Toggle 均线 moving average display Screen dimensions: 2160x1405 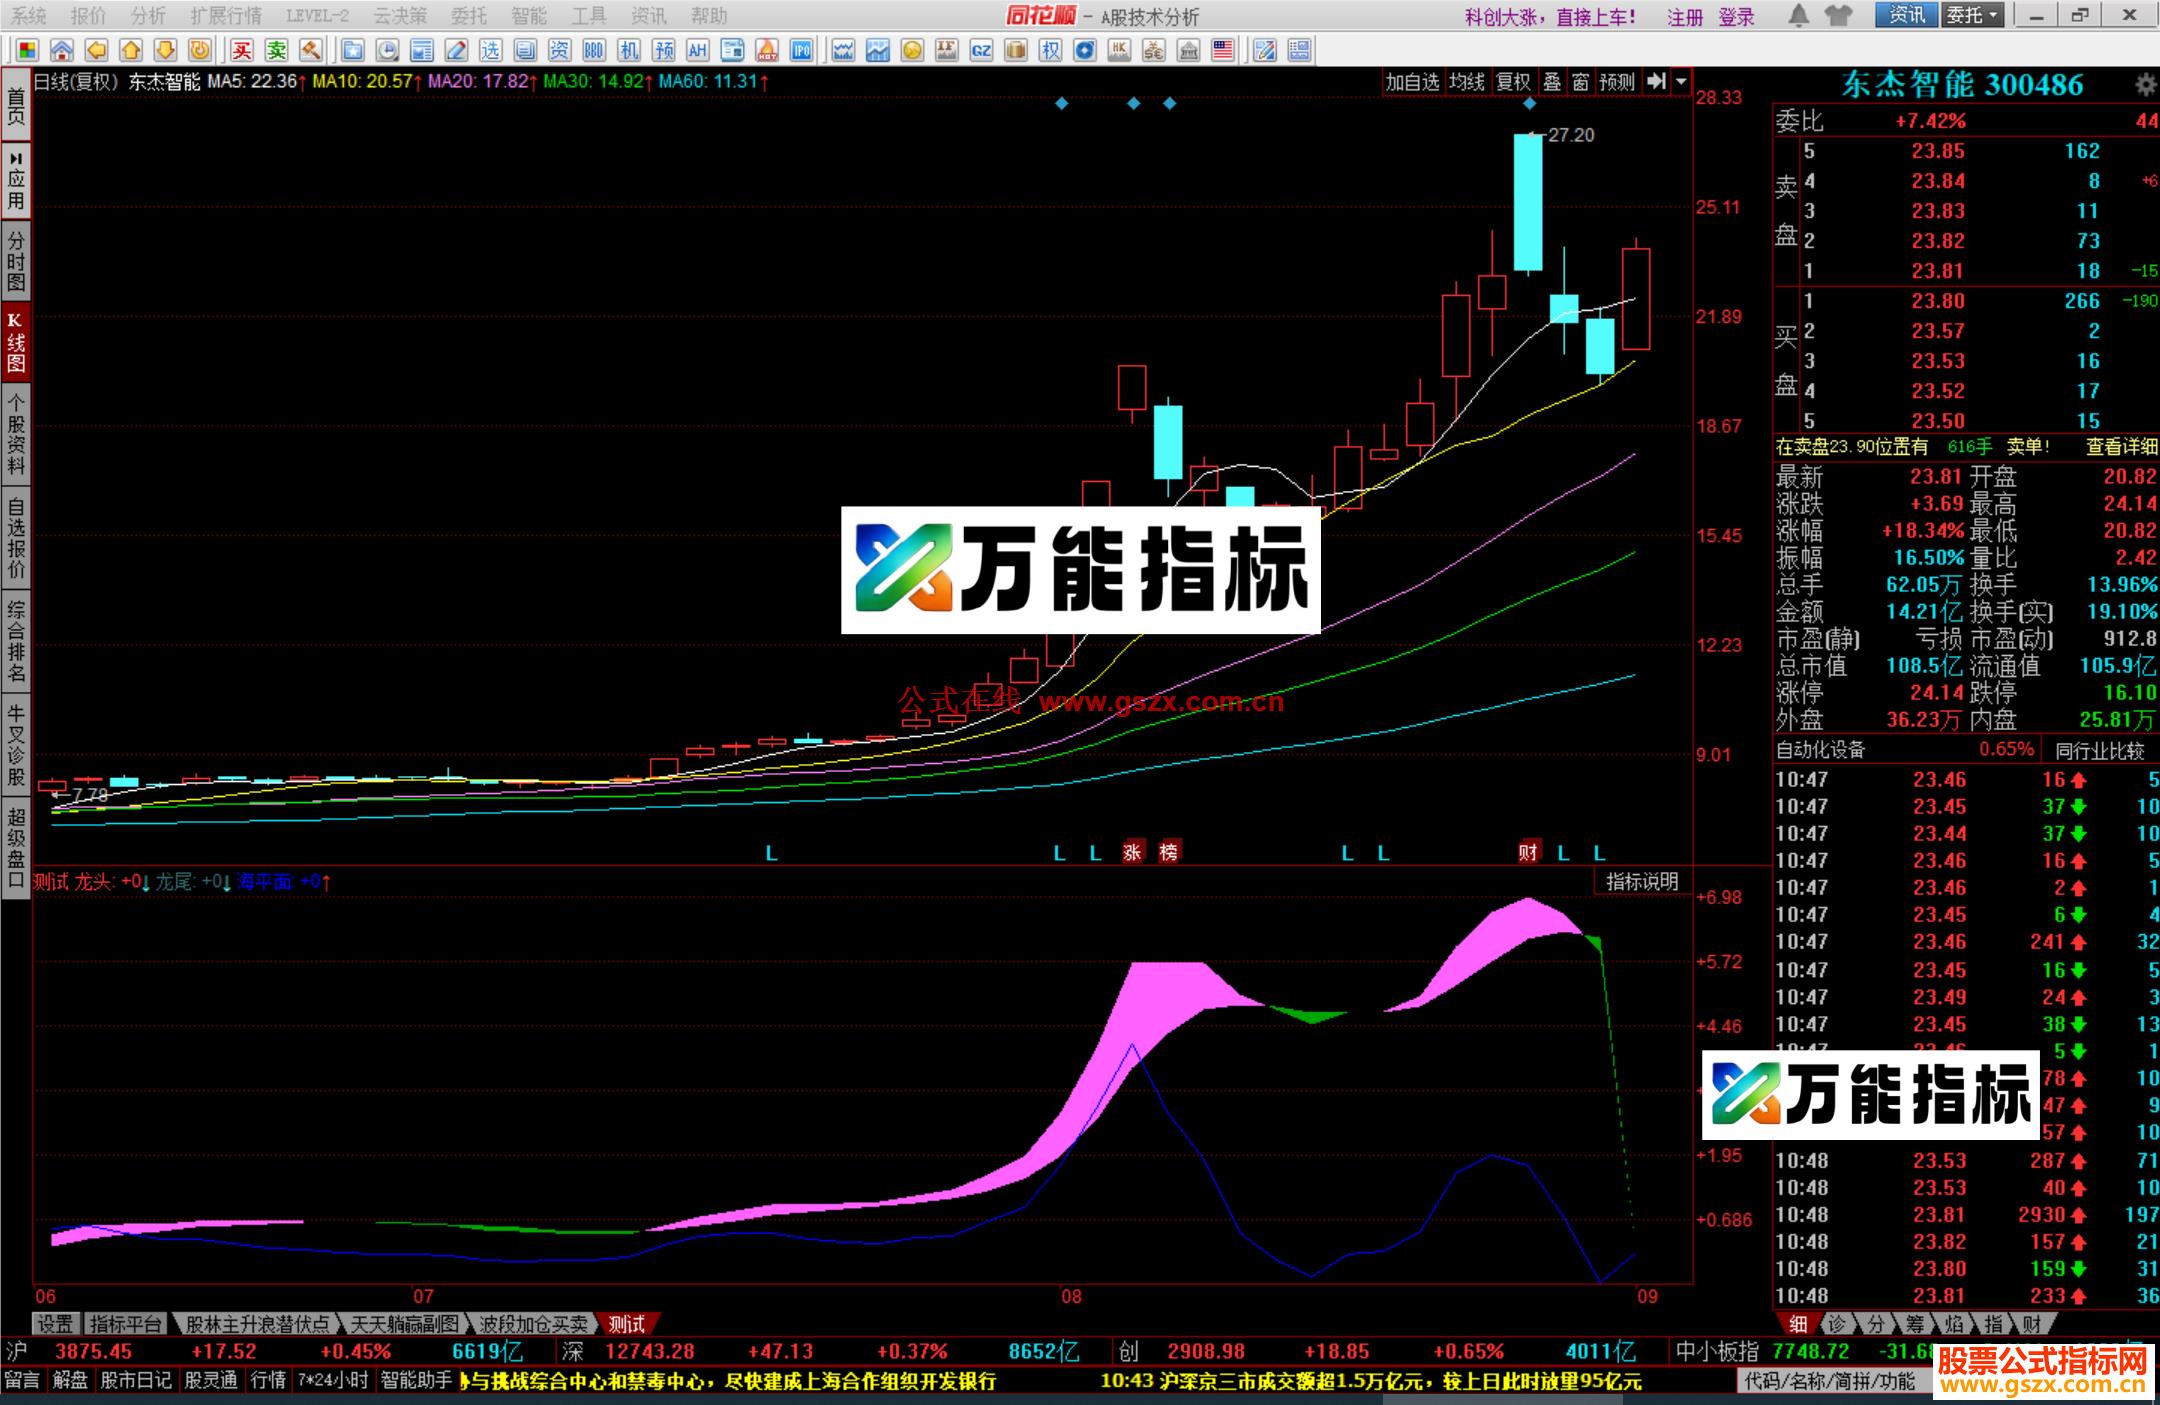[x=1466, y=84]
